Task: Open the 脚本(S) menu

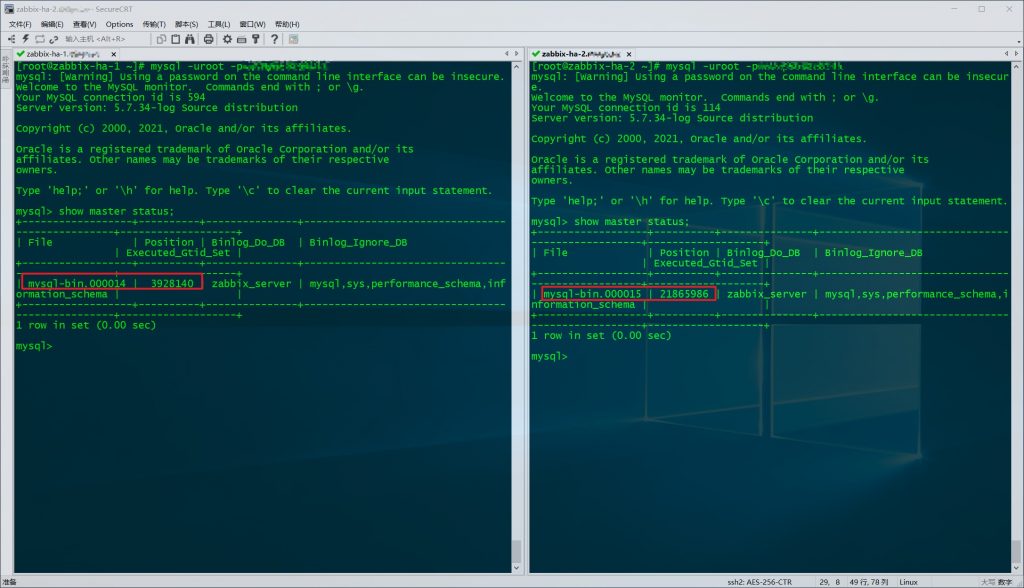Action: click(x=187, y=24)
